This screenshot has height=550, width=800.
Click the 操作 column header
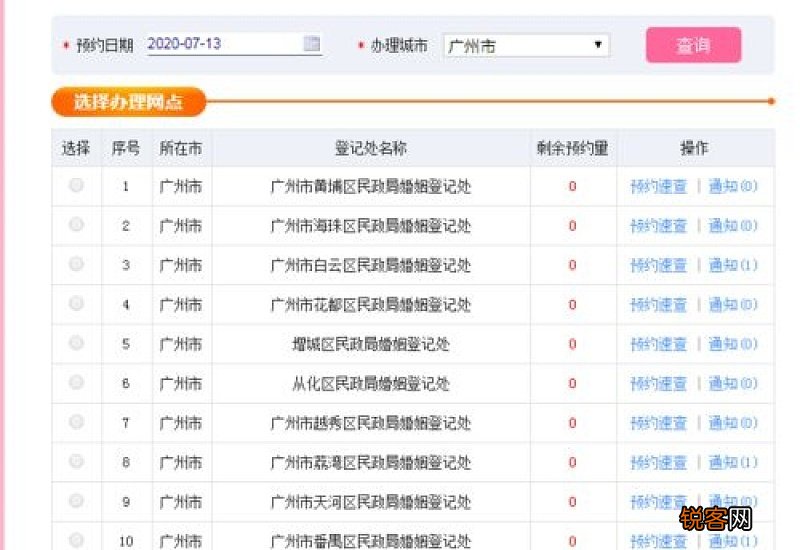(694, 148)
